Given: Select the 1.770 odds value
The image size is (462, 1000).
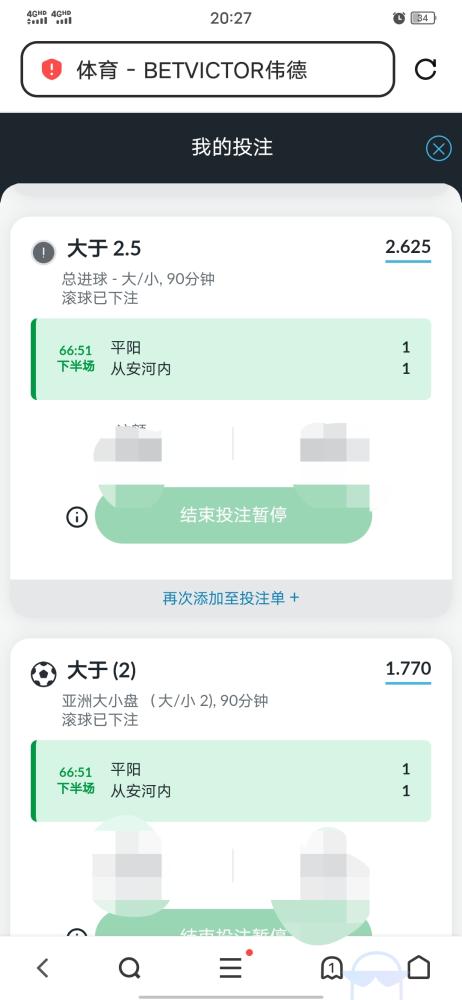Looking at the screenshot, I should [x=408, y=669].
